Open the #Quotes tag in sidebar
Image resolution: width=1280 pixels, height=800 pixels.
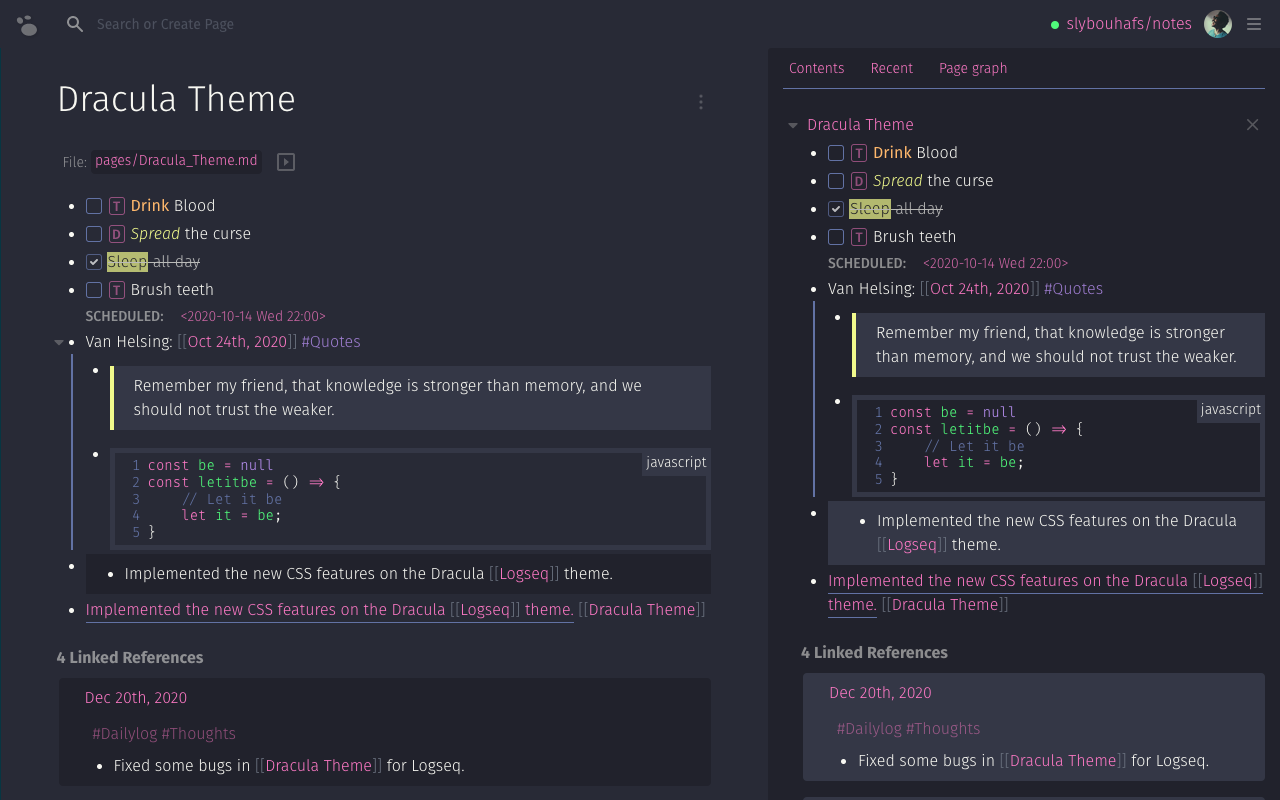click(1073, 289)
